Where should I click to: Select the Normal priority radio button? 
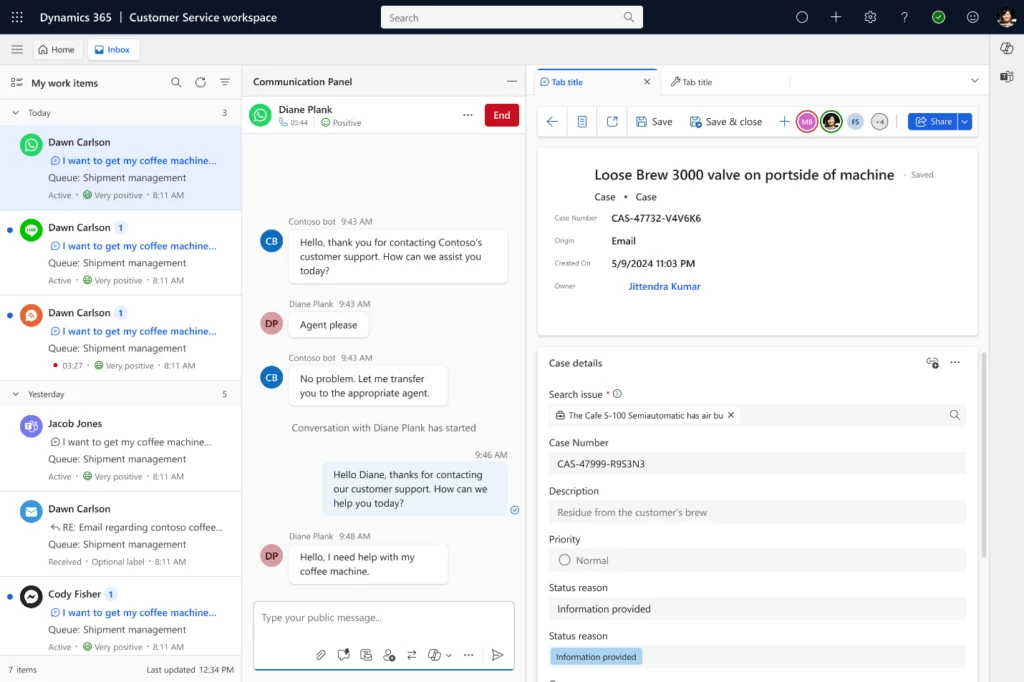566,560
